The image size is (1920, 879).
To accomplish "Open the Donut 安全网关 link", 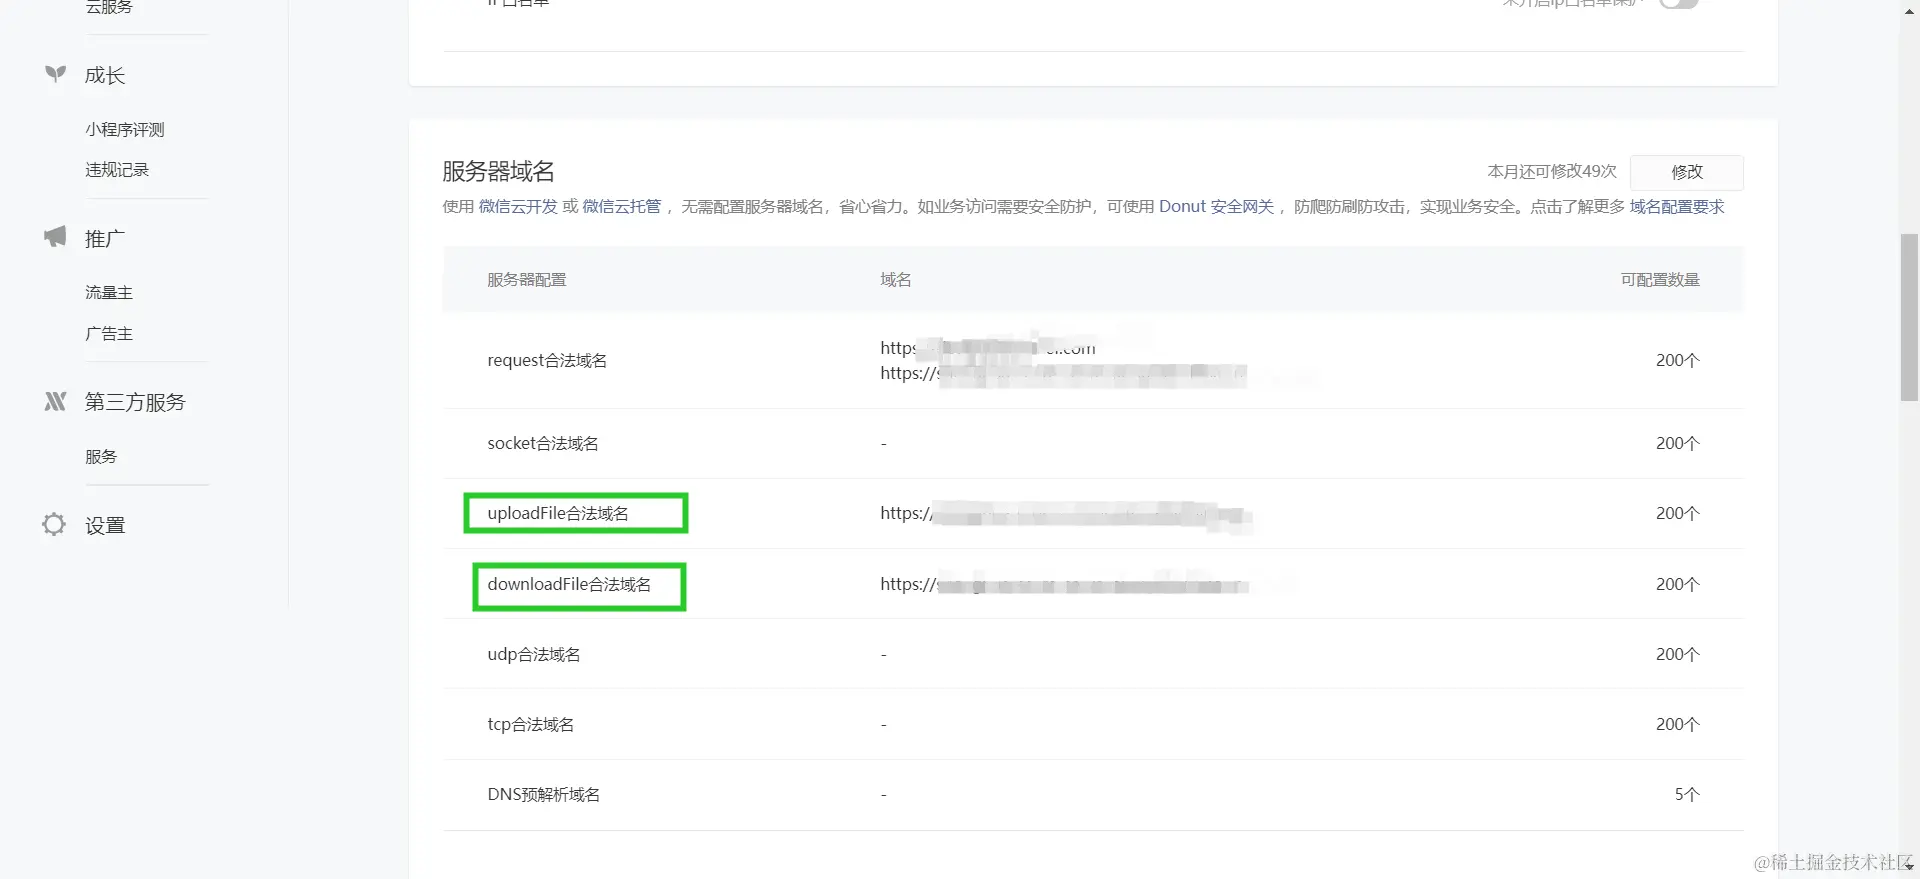I will 1217,207.
